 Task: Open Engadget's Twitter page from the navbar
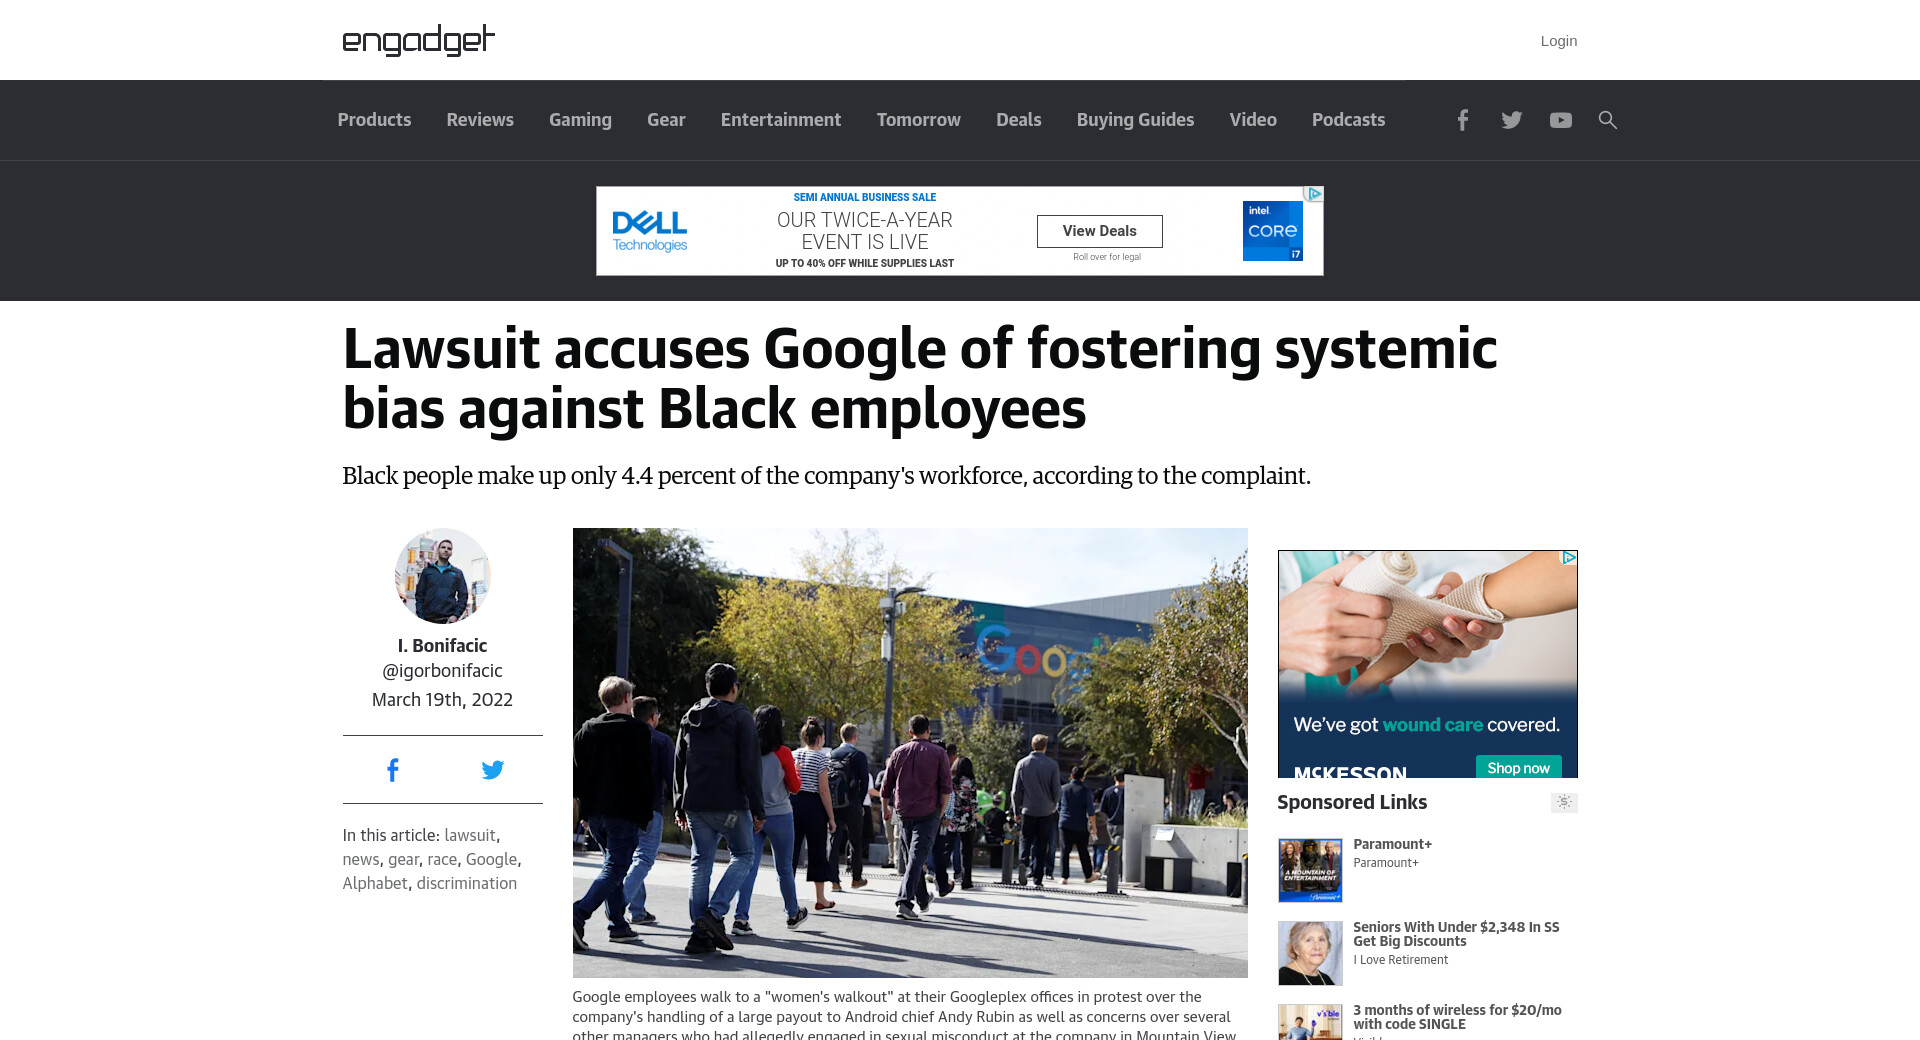point(1511,120)
